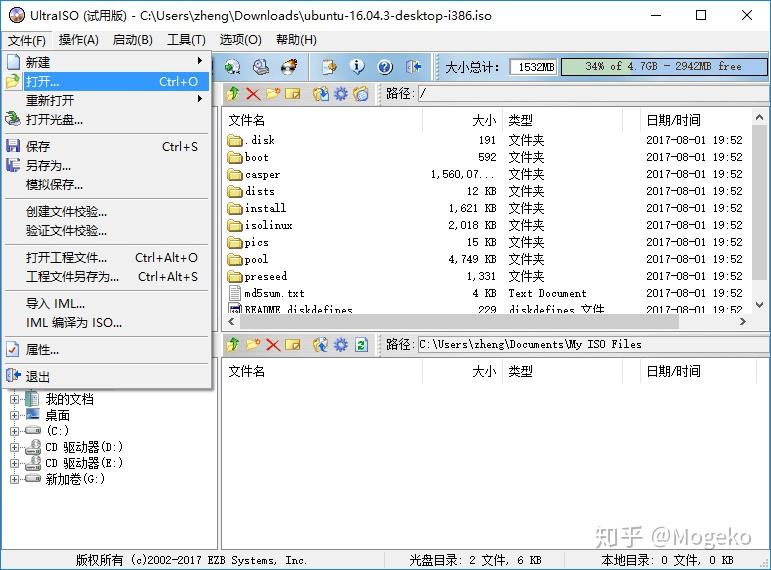Click the green refresh icon in local toolbar
Viewport: 771px width, 570px height.
tap(361, 345)
